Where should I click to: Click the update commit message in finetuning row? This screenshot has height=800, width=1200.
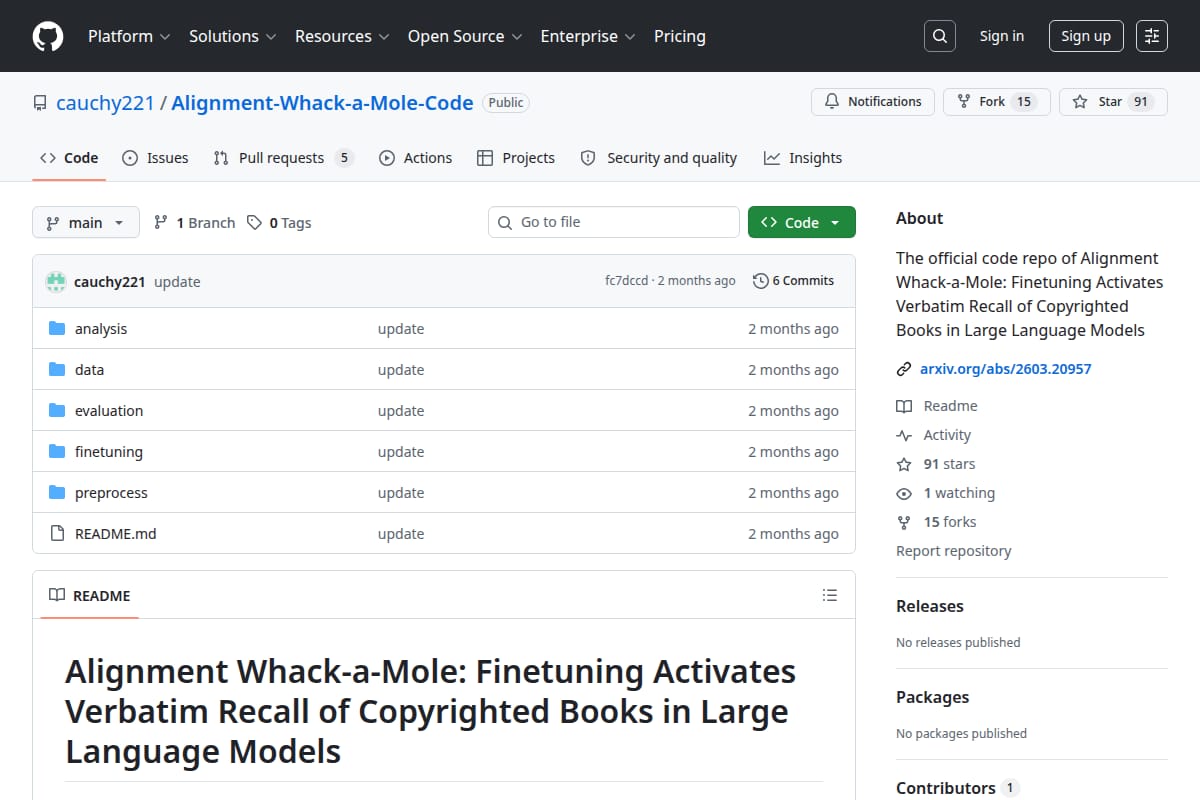(x=401, y=452)
